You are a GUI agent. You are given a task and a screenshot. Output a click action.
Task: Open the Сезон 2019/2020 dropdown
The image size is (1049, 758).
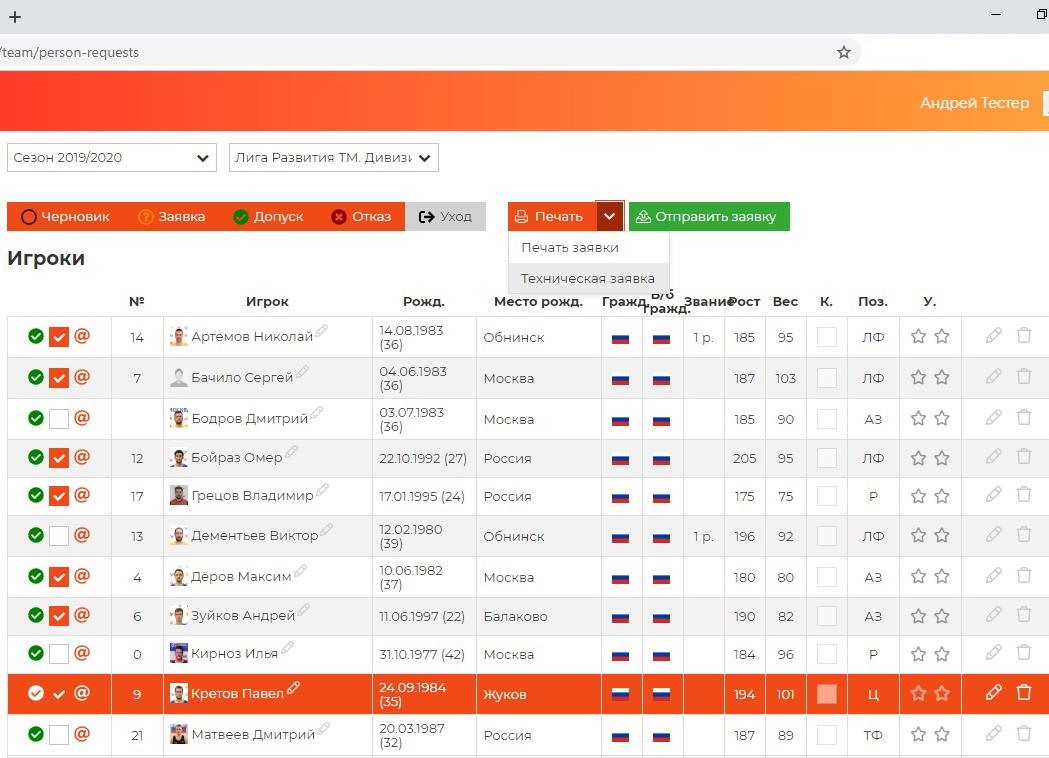click(112, 158)
